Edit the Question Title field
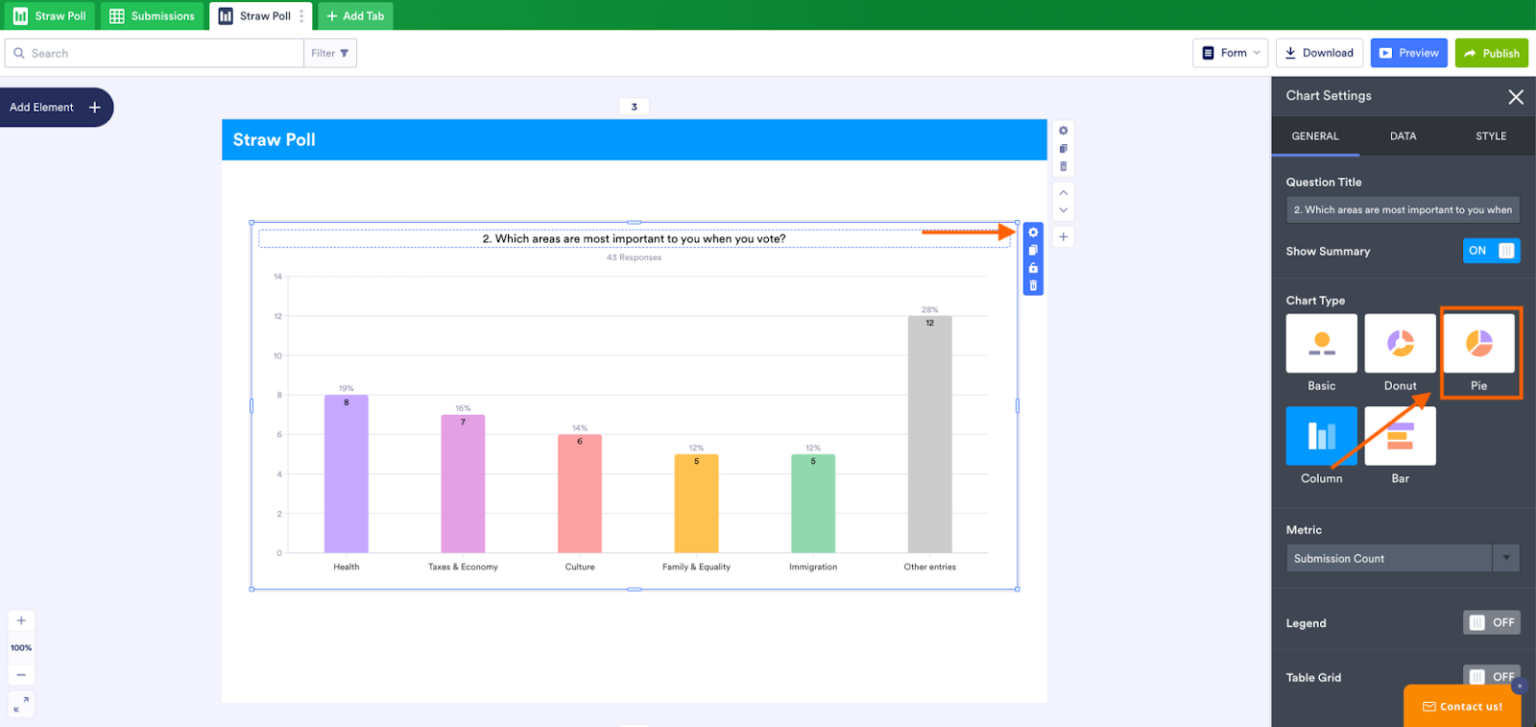Image resolution: width=1536 pixels, height=727 pixels. pos(1402,209)
